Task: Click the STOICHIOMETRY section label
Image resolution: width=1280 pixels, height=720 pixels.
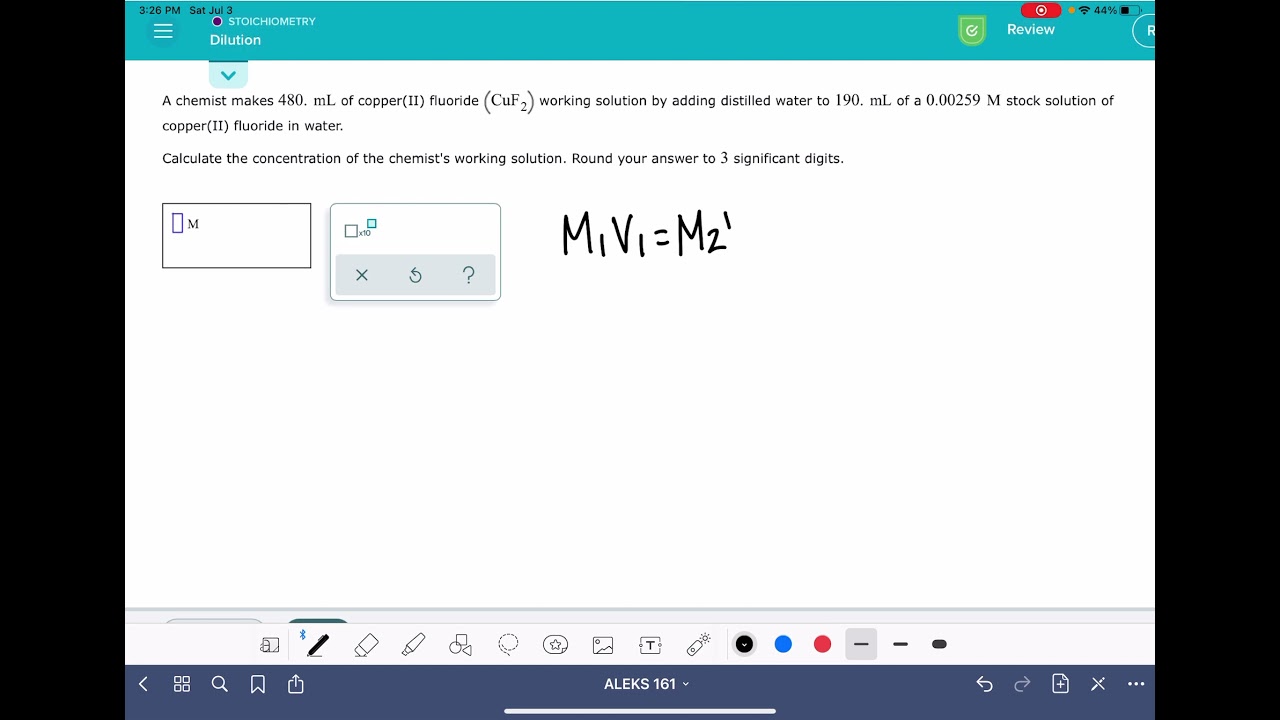Action: 271,21
